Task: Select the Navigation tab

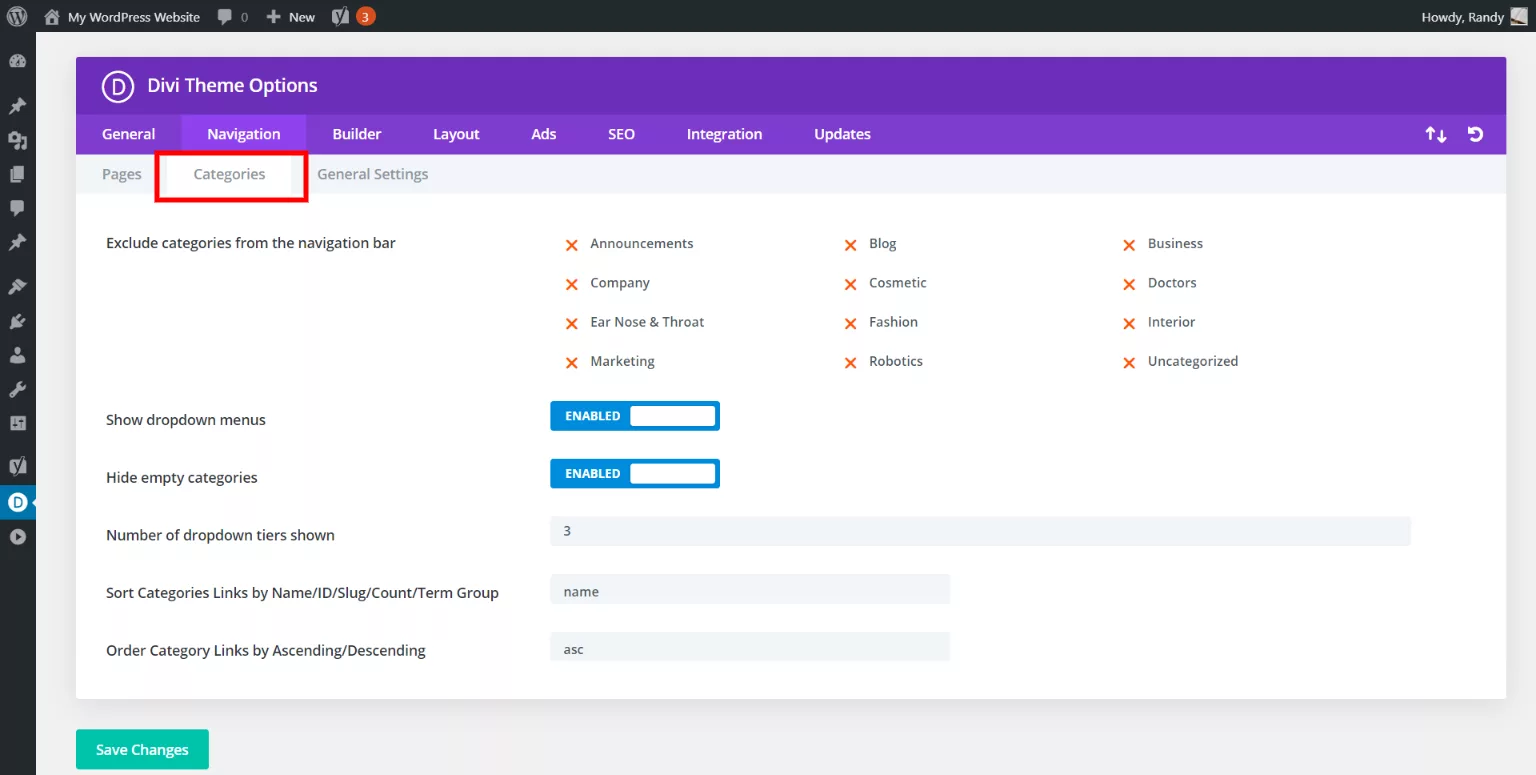Action: [244, 134]
